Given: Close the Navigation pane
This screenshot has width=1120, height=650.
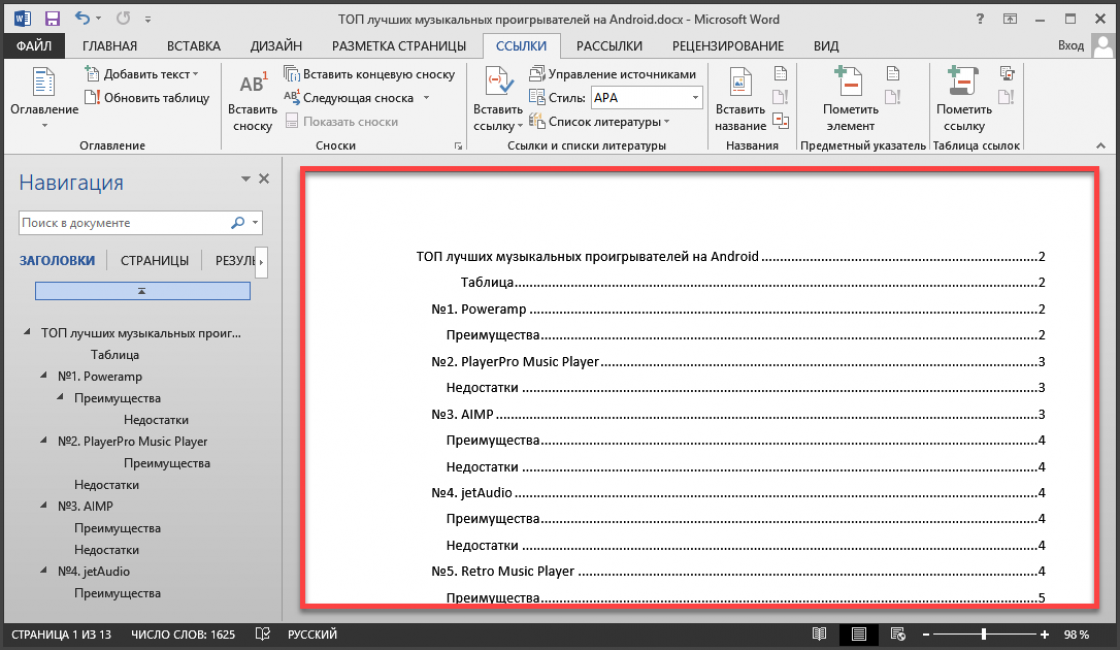Looking at the screenshot, I should (x=264, y=179).
